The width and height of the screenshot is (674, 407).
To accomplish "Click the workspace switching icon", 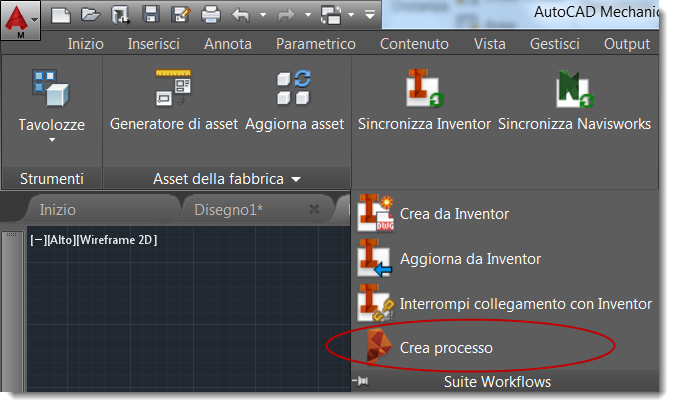I will point(331,15).
